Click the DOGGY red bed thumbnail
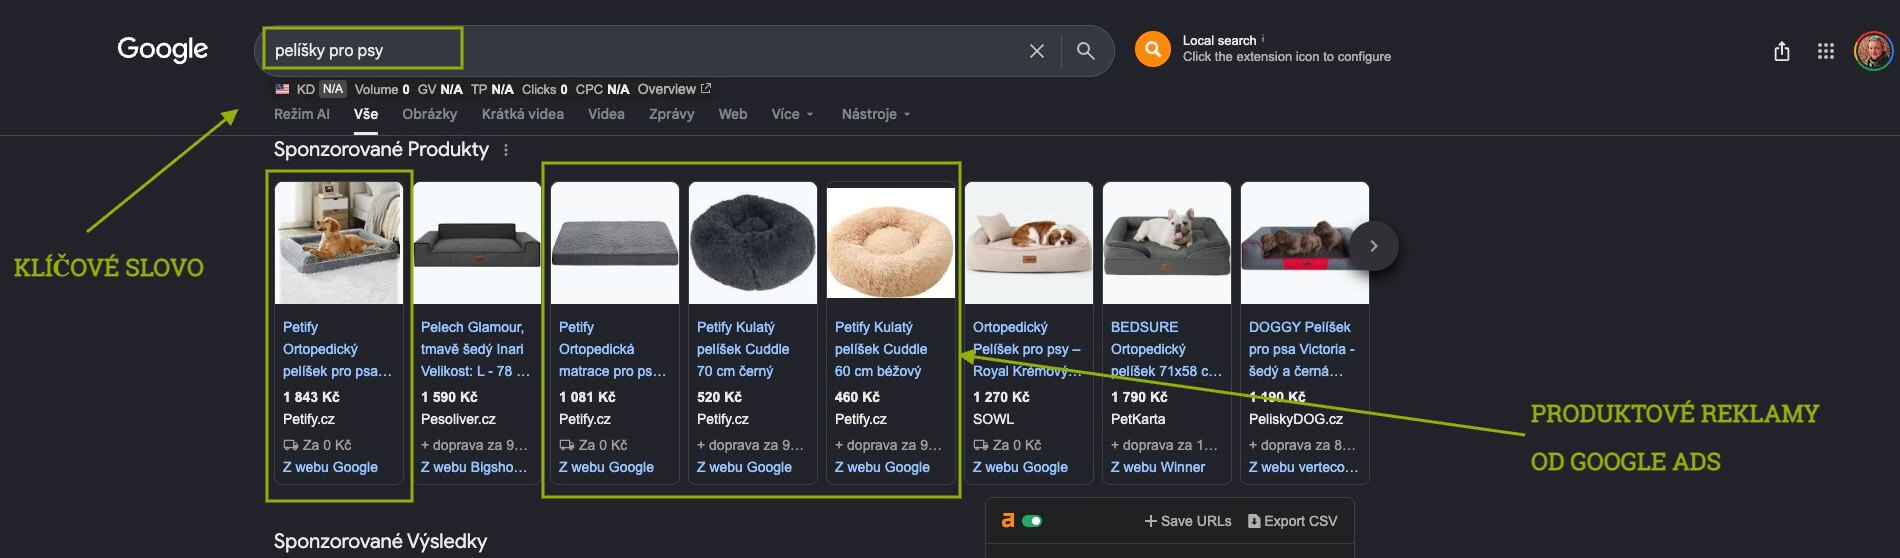Image resolution: width=1900 pixels, height=558 pixels. (x=1305, y=243)
